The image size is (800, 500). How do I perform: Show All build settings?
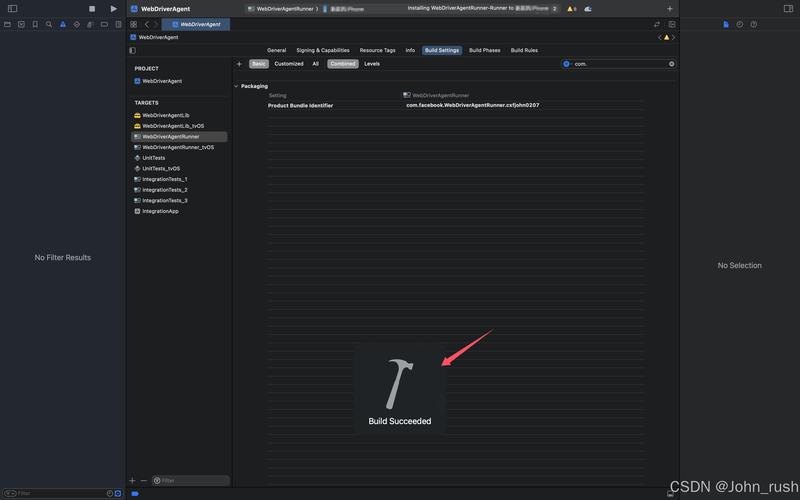click(315, 64)
